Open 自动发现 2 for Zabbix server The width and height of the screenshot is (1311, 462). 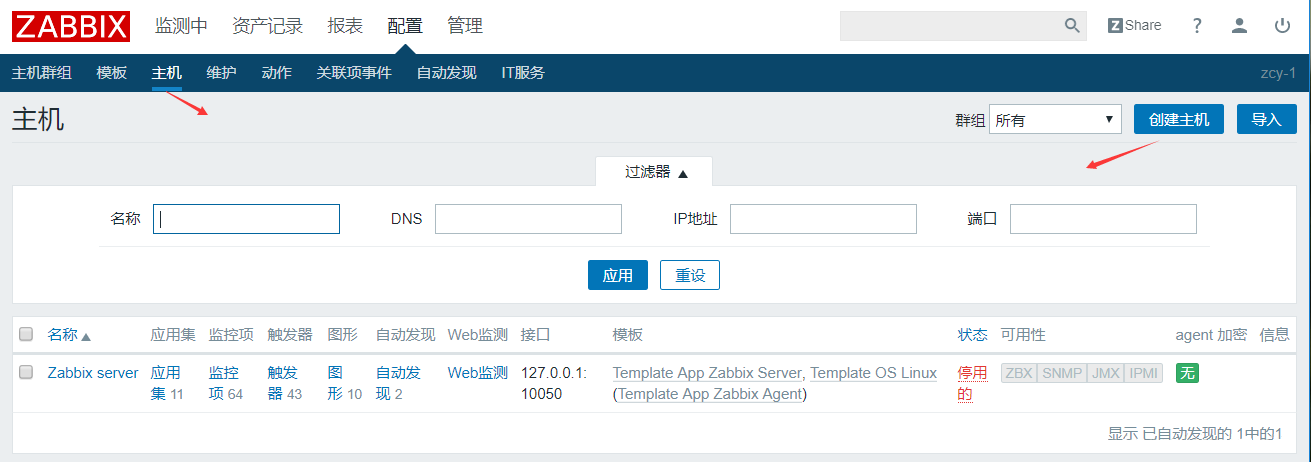click(398, 383)
